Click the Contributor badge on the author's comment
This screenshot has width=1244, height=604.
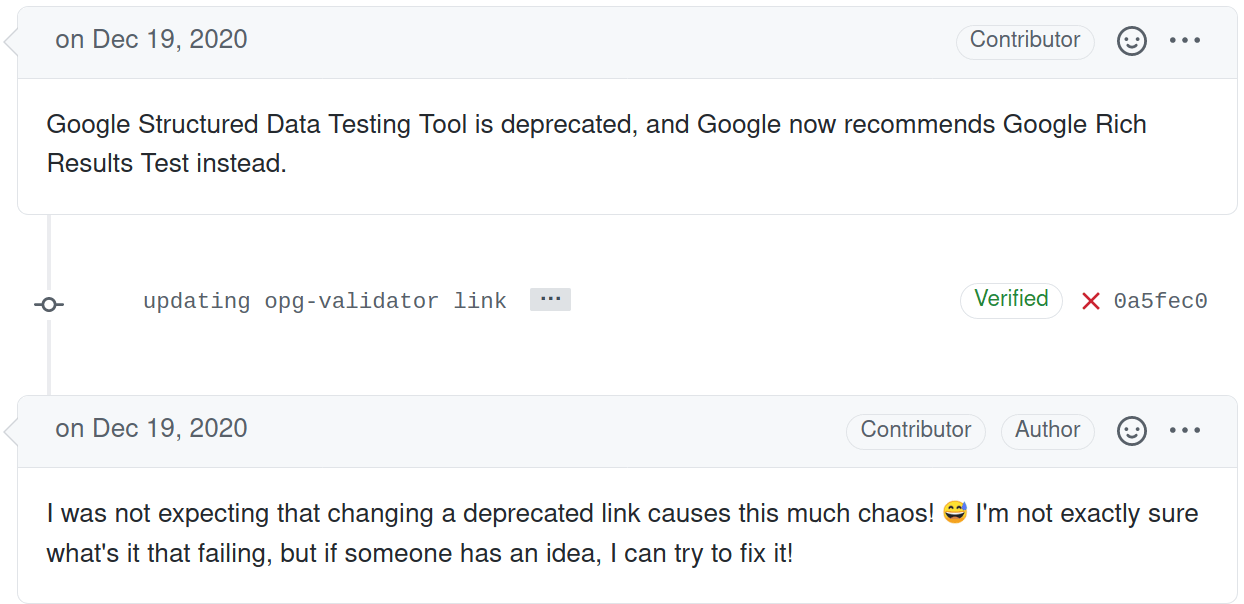(915, 430)
